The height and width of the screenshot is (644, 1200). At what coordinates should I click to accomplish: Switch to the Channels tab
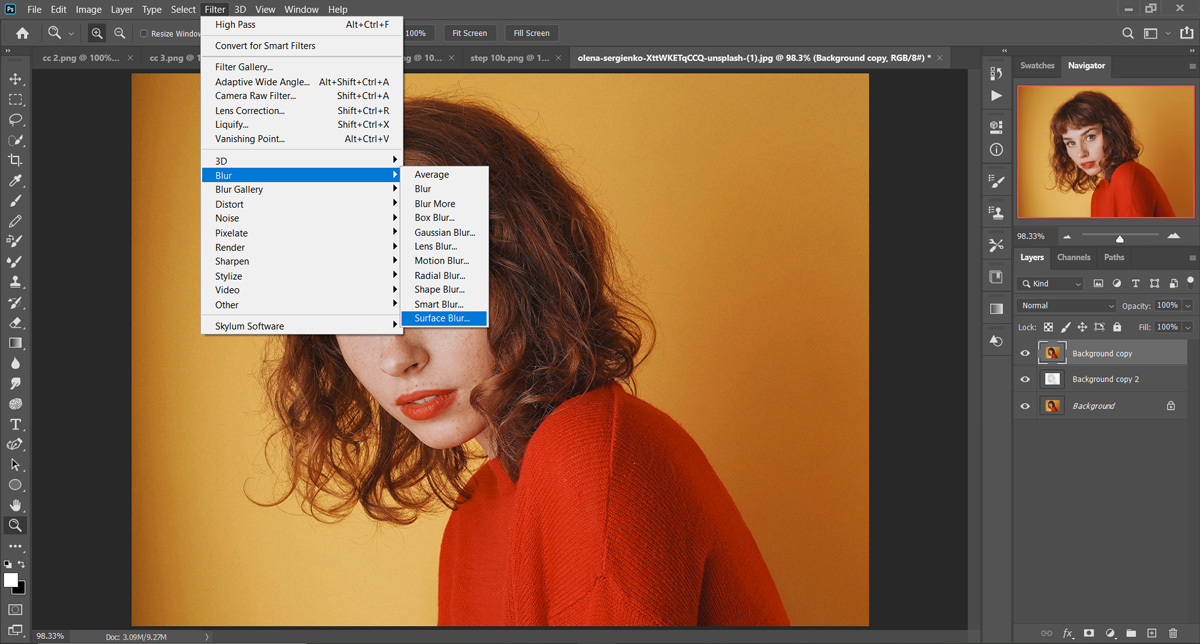[1073, 257]
